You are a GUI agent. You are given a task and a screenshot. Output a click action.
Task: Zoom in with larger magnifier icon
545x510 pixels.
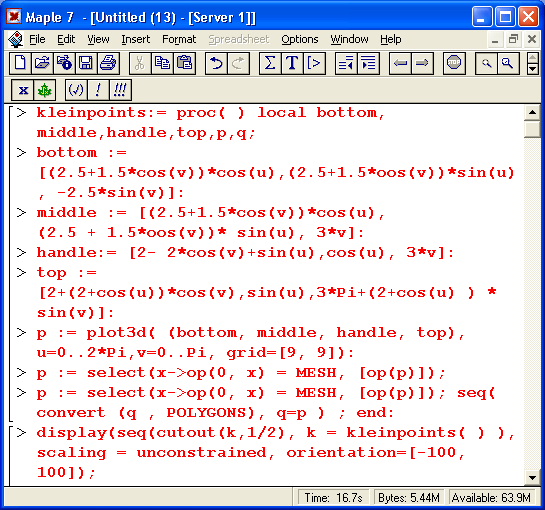(508, 63)
